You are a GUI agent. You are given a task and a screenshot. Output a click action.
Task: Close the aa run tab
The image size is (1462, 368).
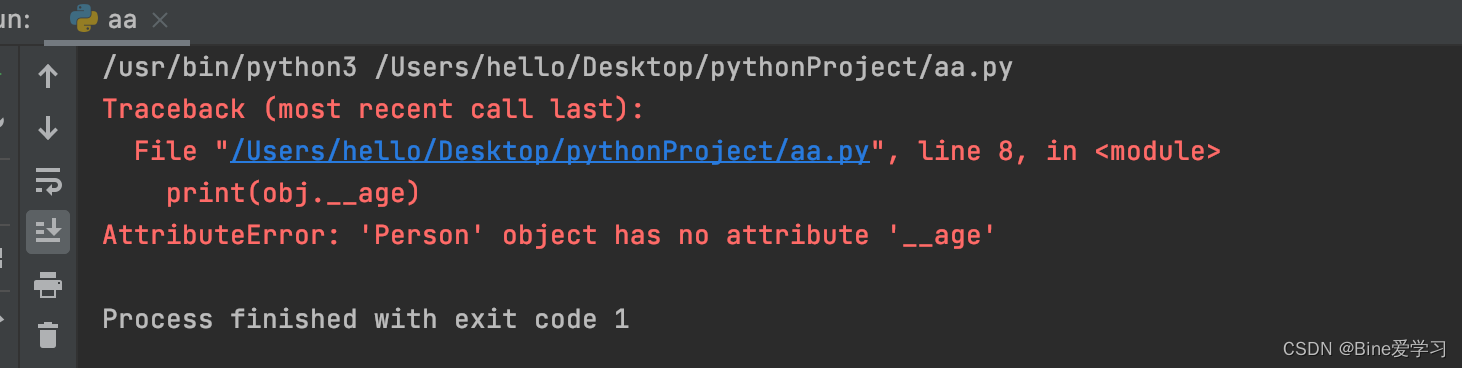click(x=161, y=20)
